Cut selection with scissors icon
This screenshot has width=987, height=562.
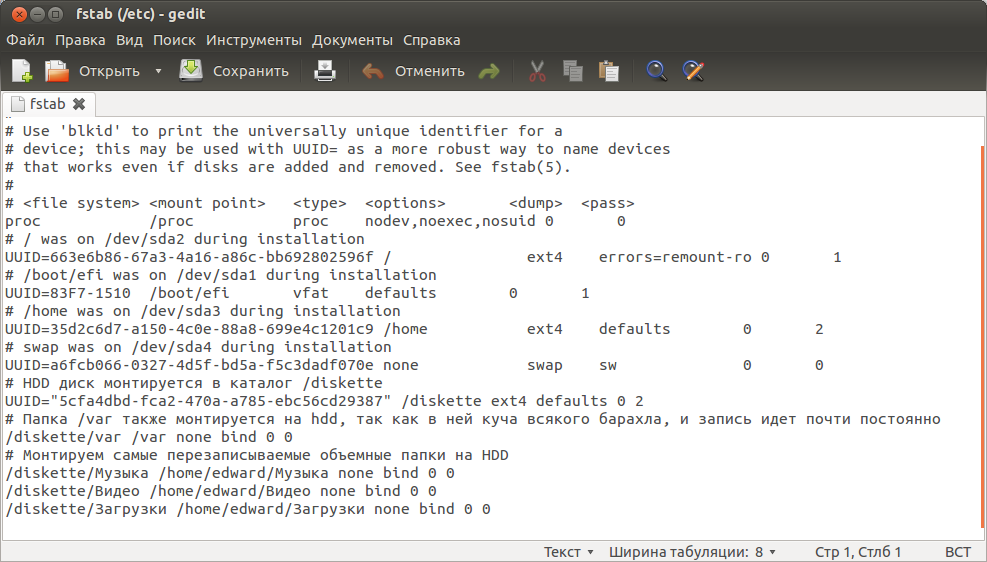(537, 71)
